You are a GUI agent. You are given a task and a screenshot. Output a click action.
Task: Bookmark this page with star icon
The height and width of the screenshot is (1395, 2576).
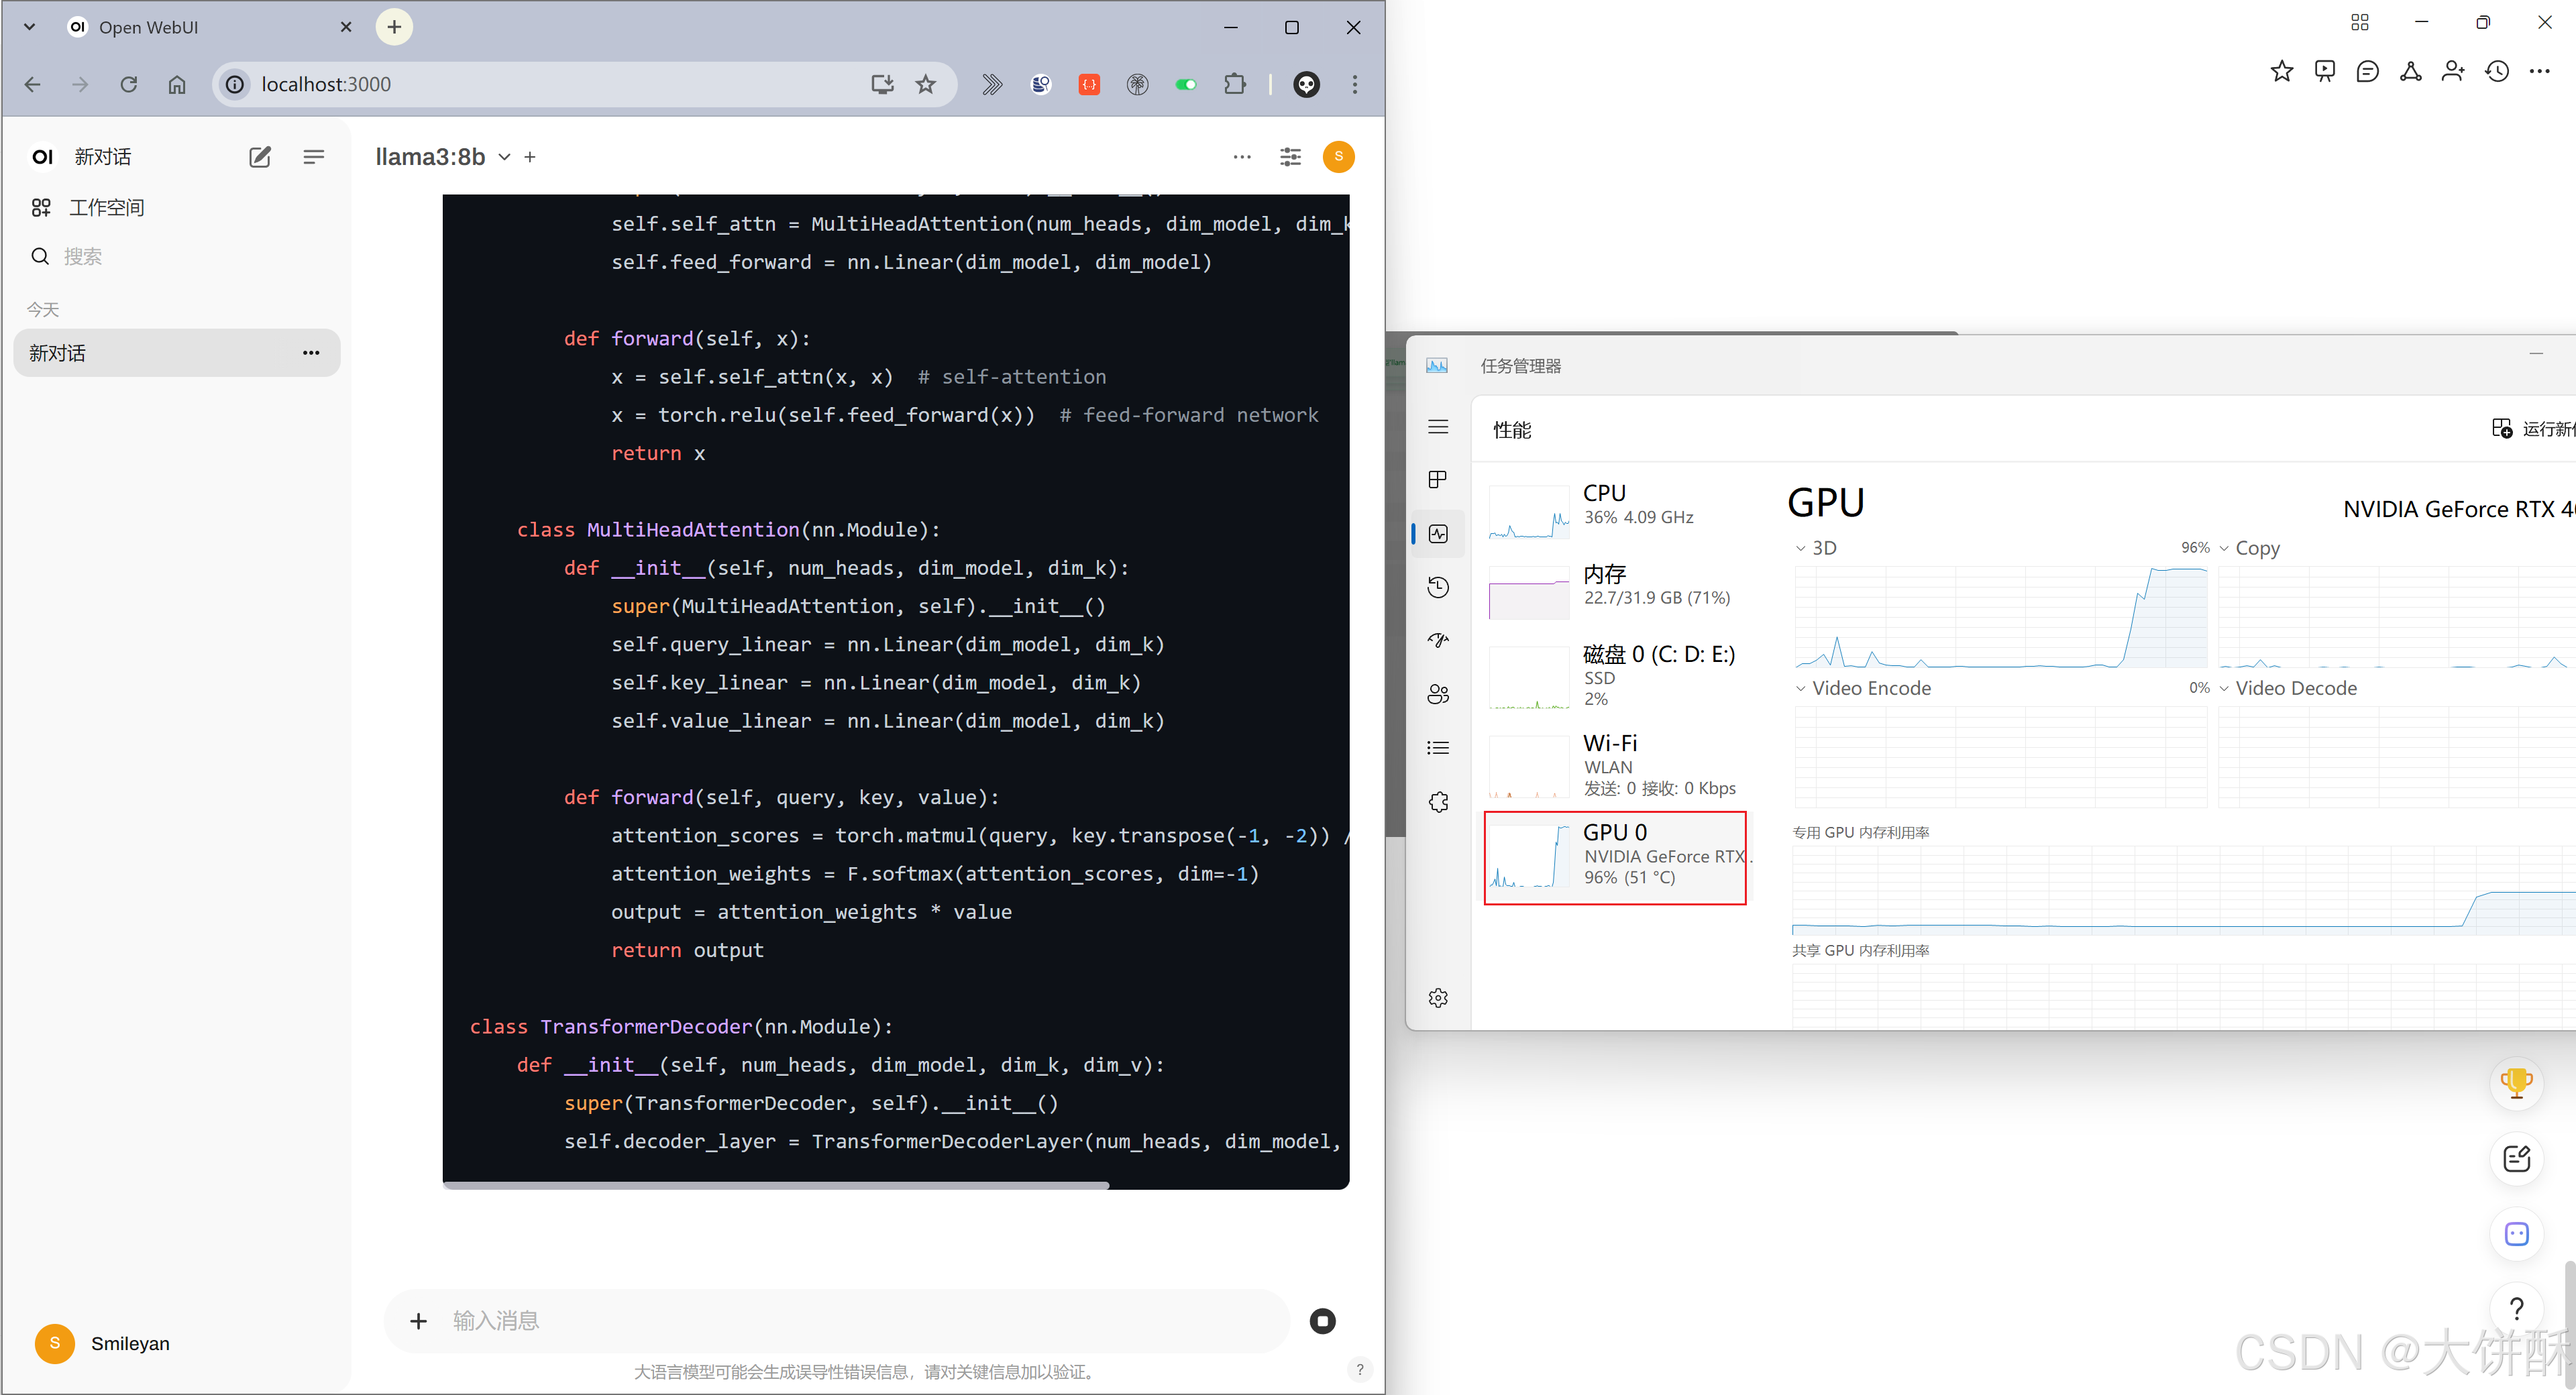point(926,85)
